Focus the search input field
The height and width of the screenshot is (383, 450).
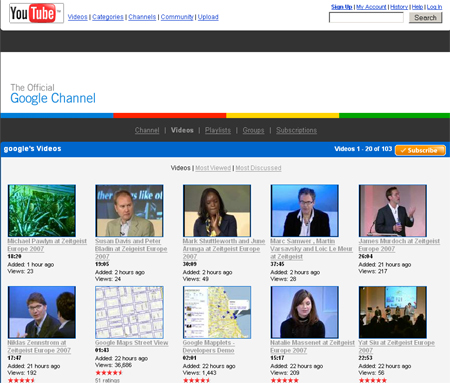366,18
